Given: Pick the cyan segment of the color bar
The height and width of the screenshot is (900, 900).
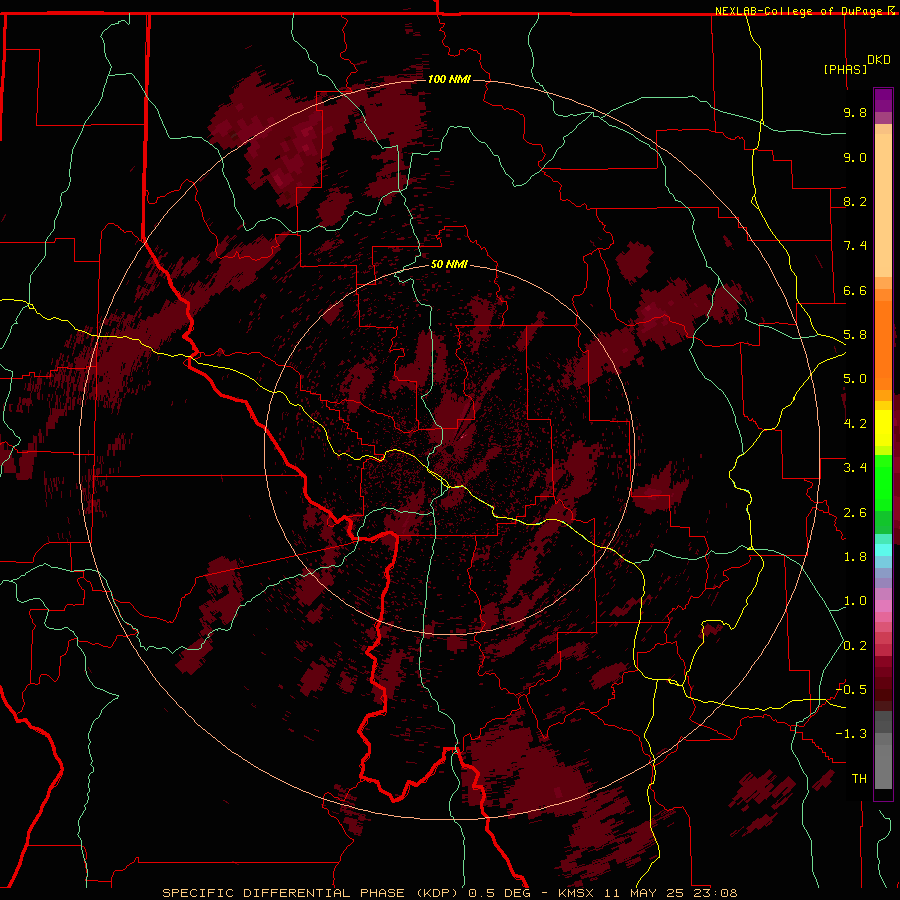Looking at the screenshot, I should coord(883,550).
